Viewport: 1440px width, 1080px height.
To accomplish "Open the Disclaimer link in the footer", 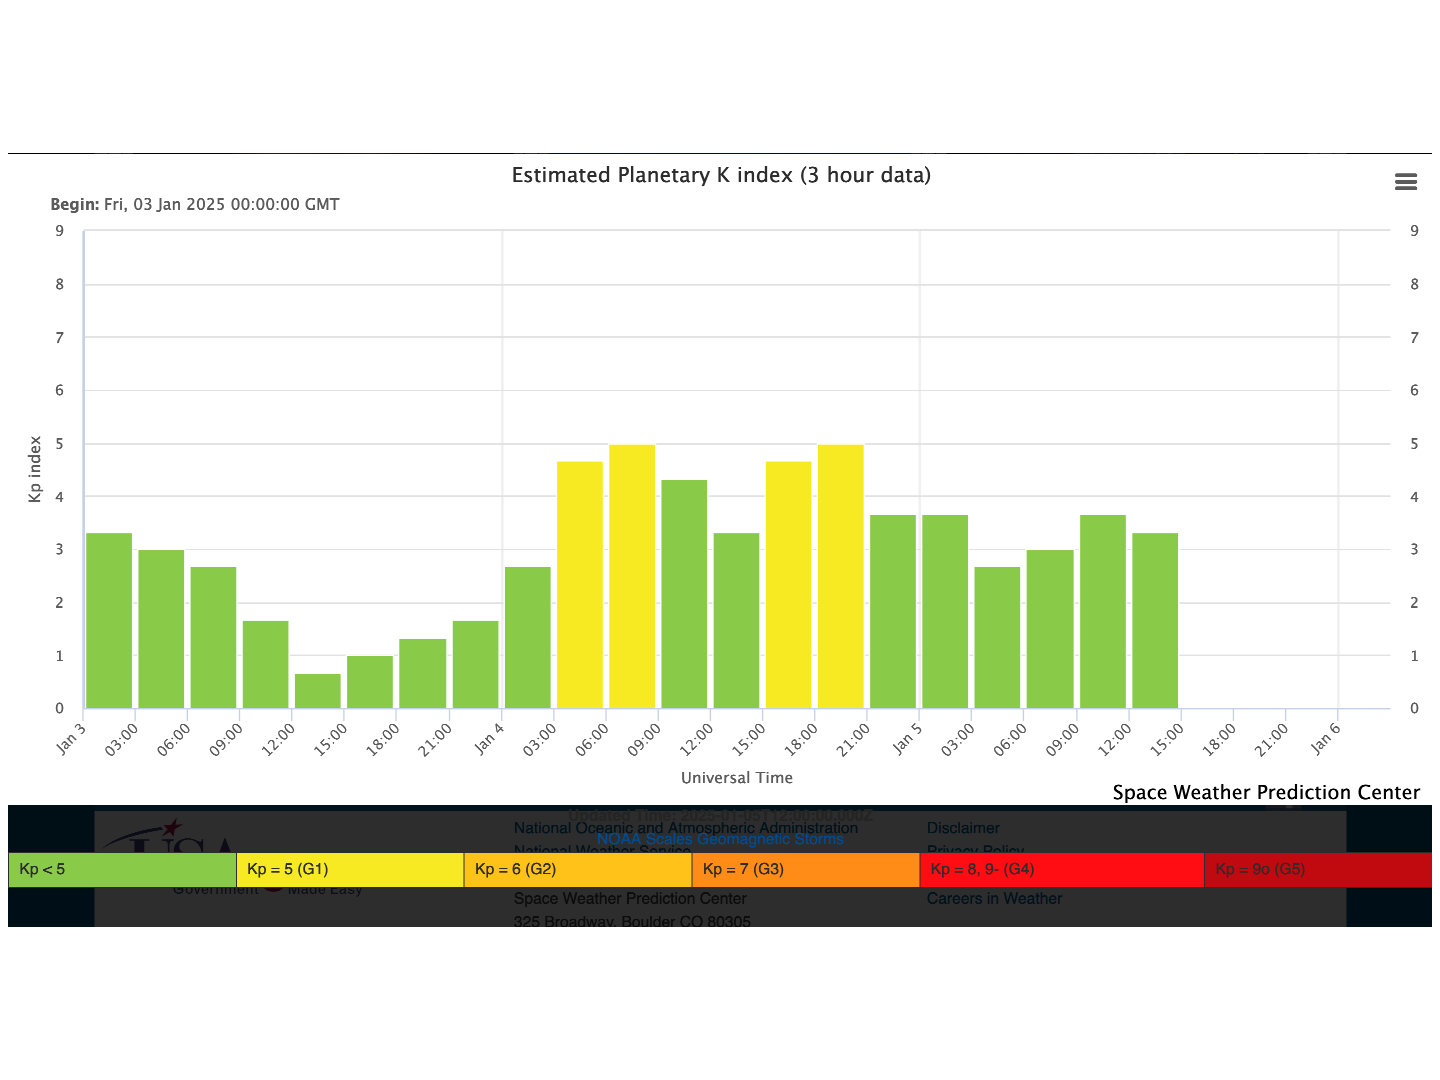I will (x=963, y=828).
